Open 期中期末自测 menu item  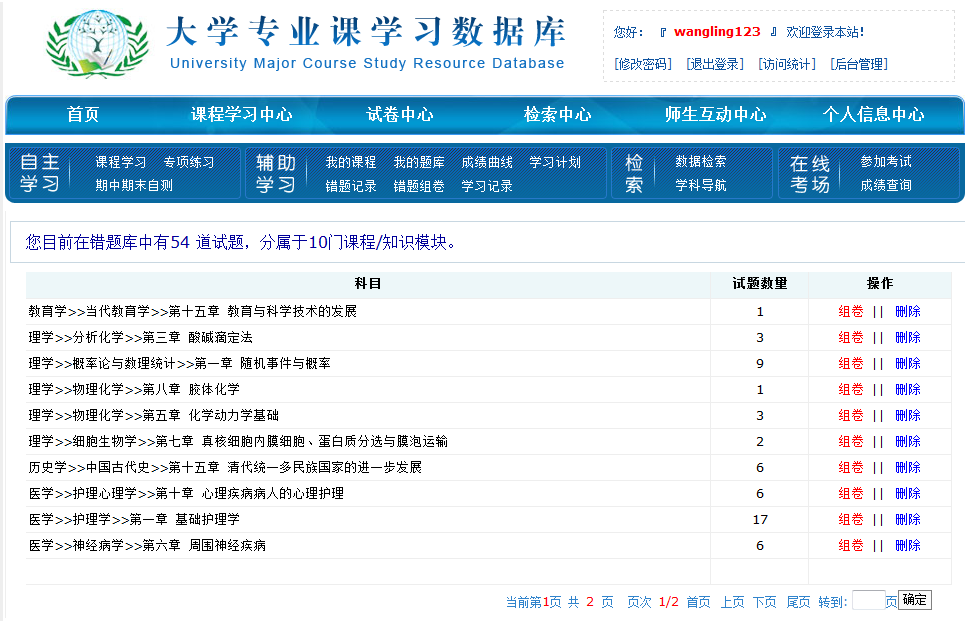134,185
